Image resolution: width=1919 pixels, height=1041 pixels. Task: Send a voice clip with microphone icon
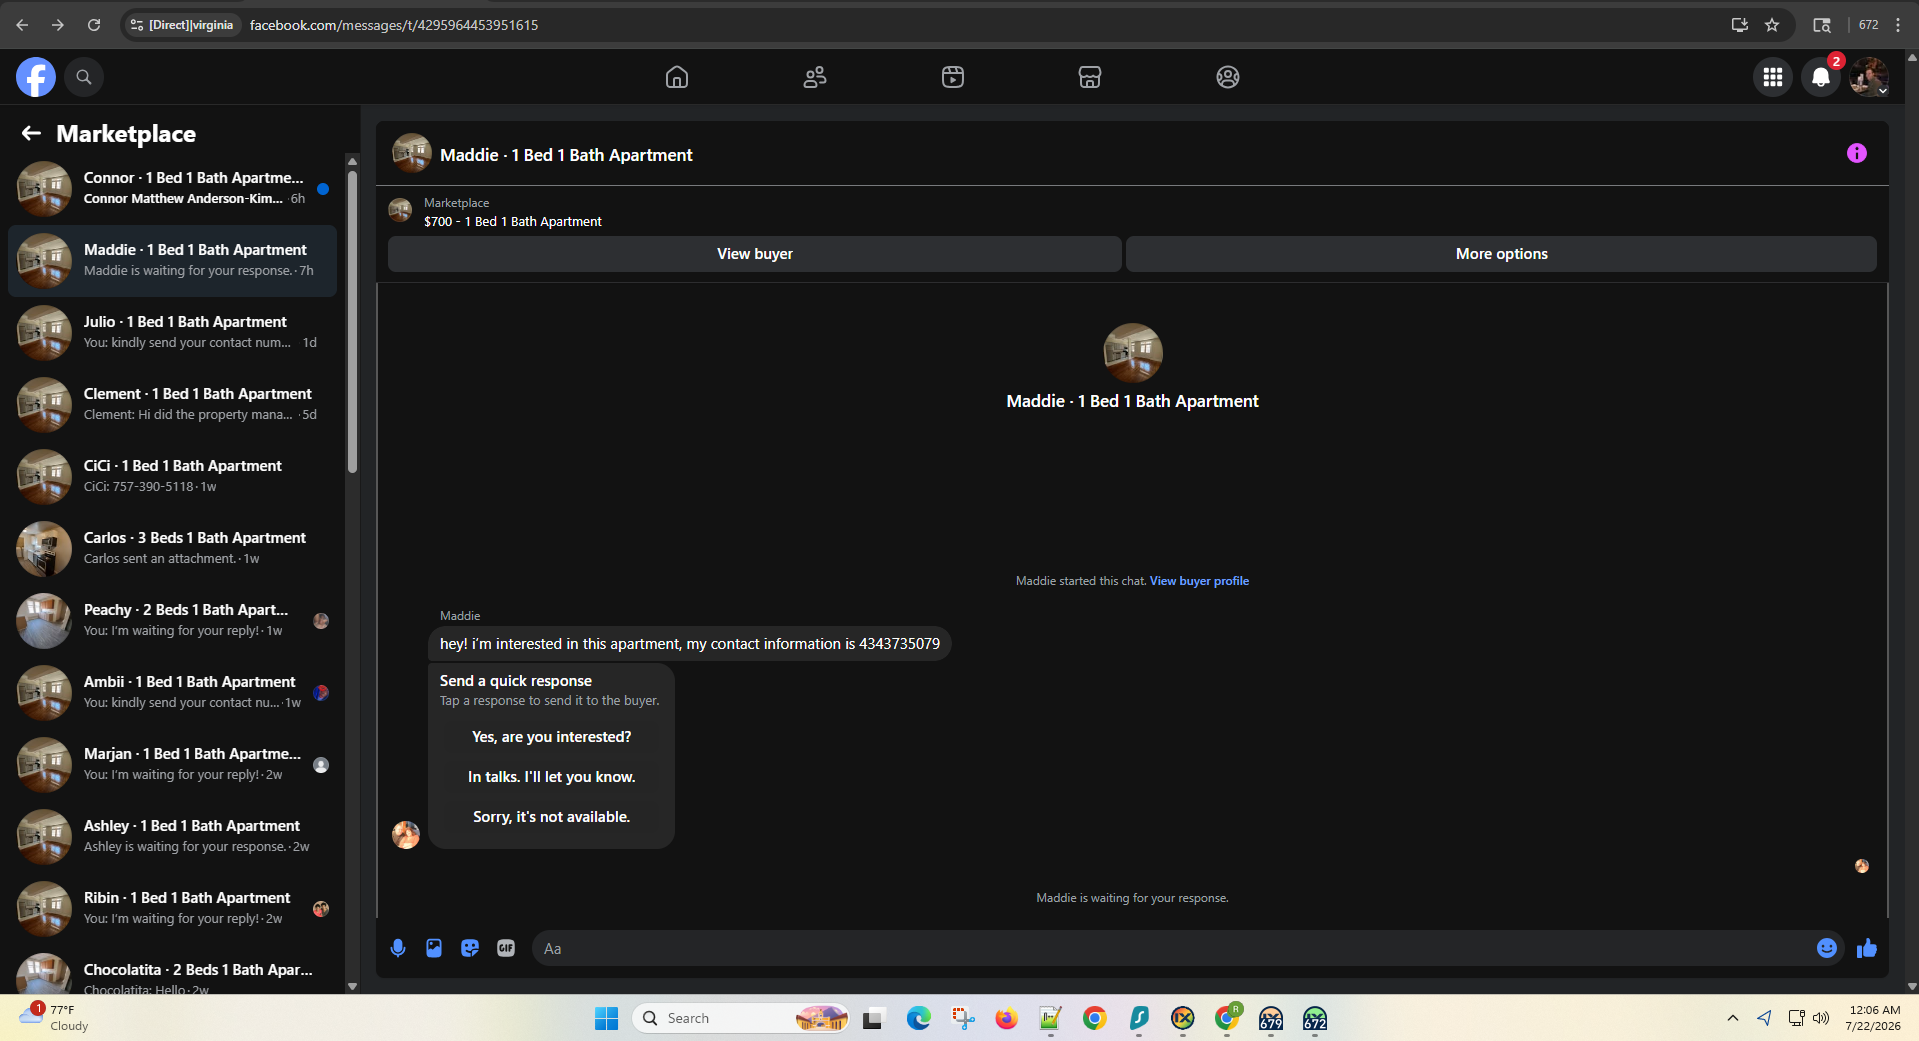coord(398,948)
